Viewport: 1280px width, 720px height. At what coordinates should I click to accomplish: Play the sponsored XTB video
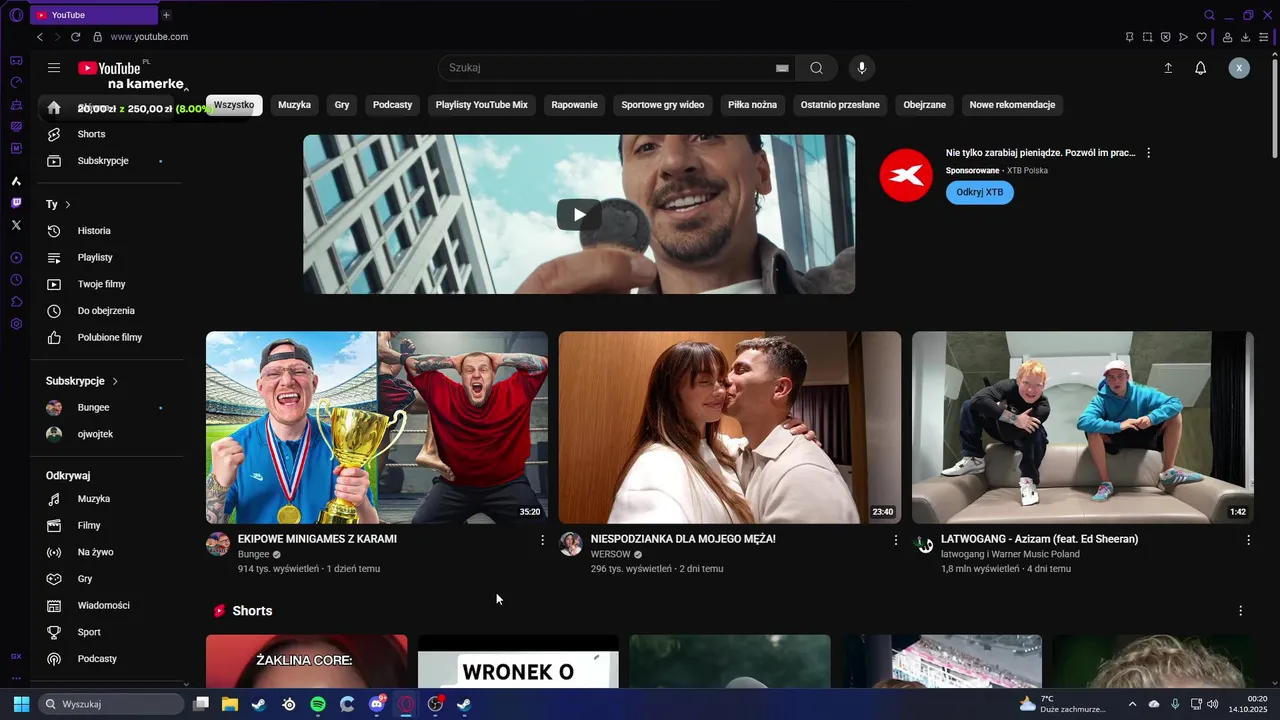[579, 214]
